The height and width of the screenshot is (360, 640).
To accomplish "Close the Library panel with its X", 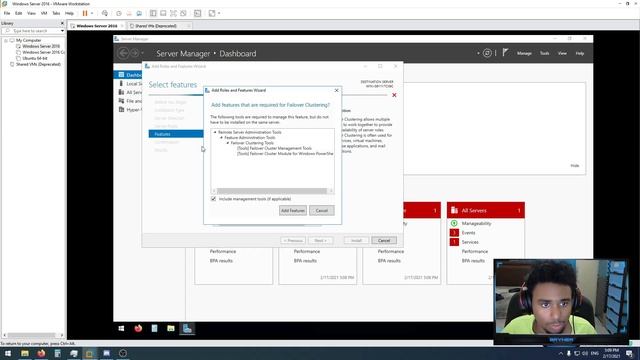I will click(x=62, y=23).
